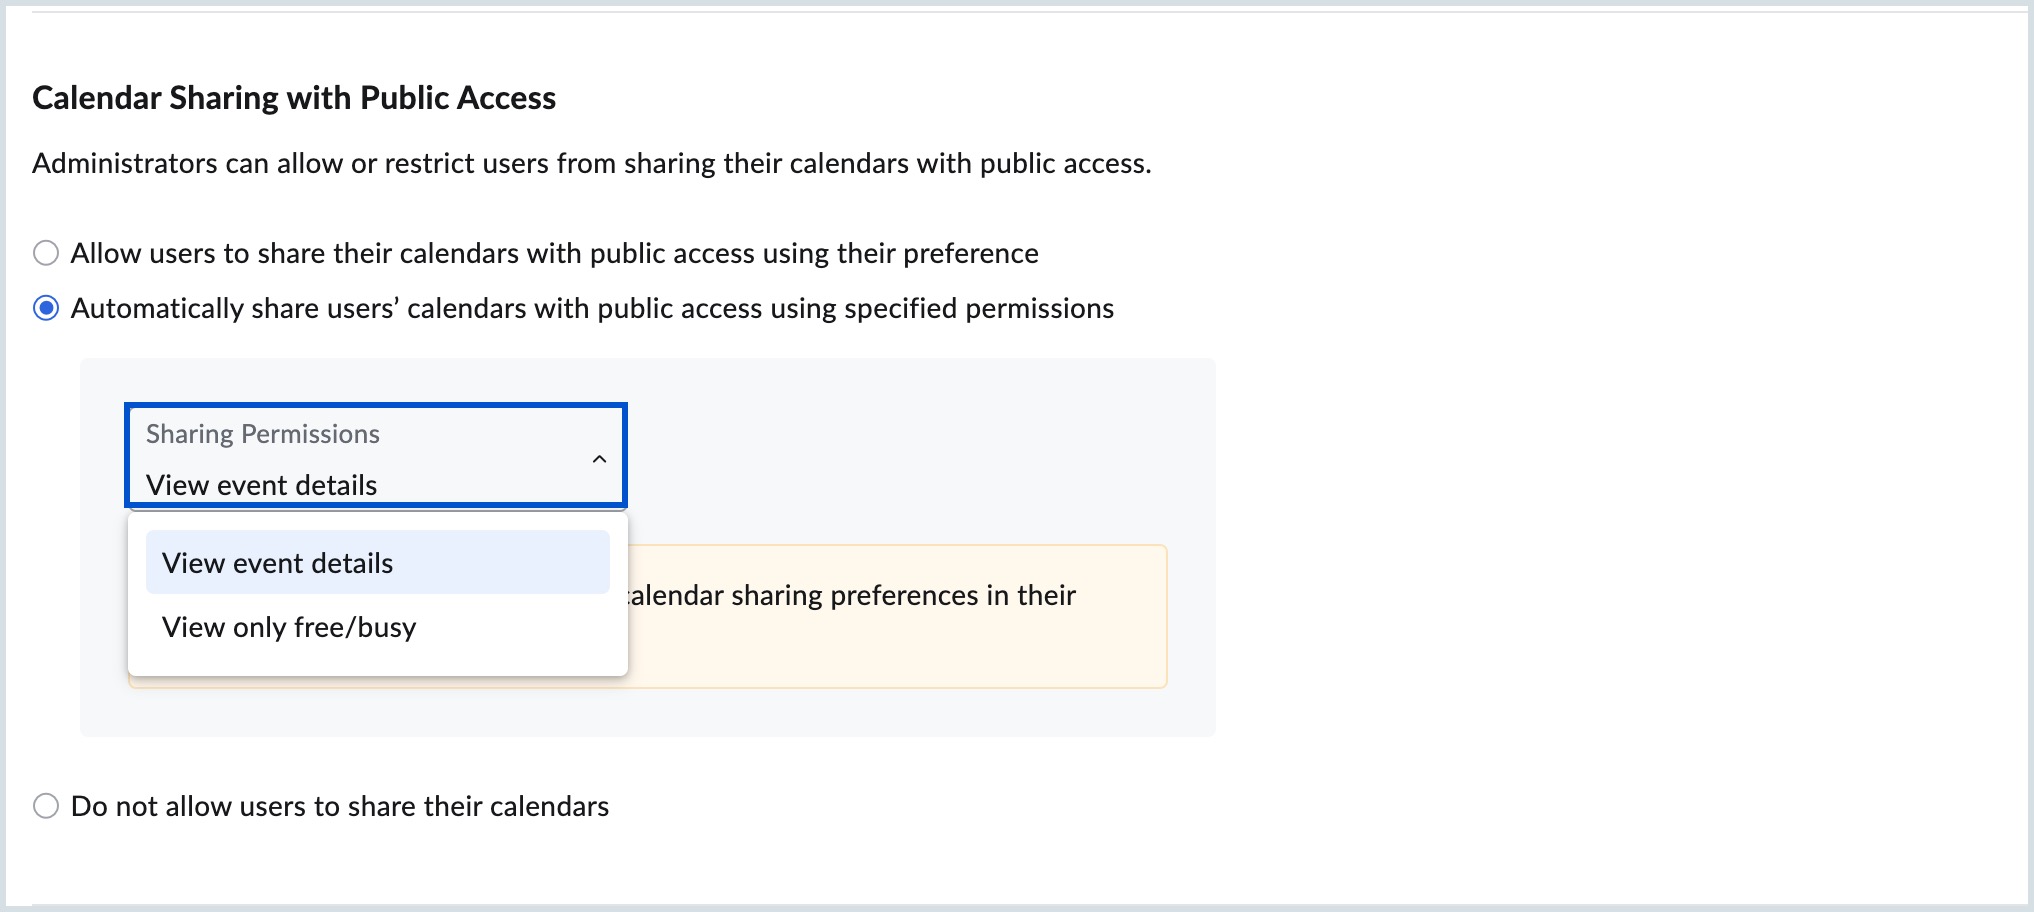Screen dimensions: 2034x912
Task: Click the empty gray panel area right of the dropdown
Action: [x=900, y=450]
